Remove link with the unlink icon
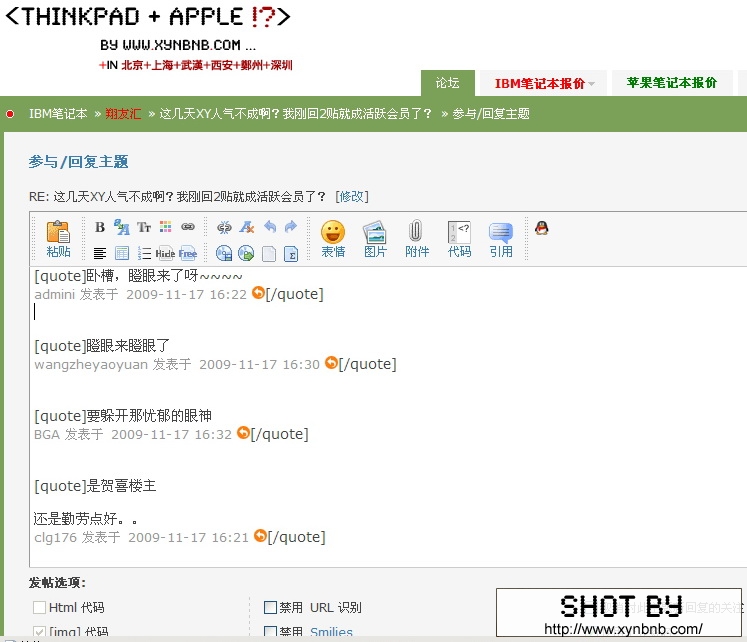The height and width of the screenshot is (642, 747). tap(224, 227)
